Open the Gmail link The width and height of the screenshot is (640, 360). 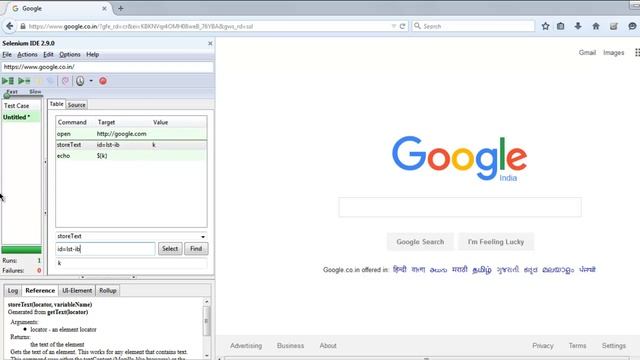click(587, 53)
